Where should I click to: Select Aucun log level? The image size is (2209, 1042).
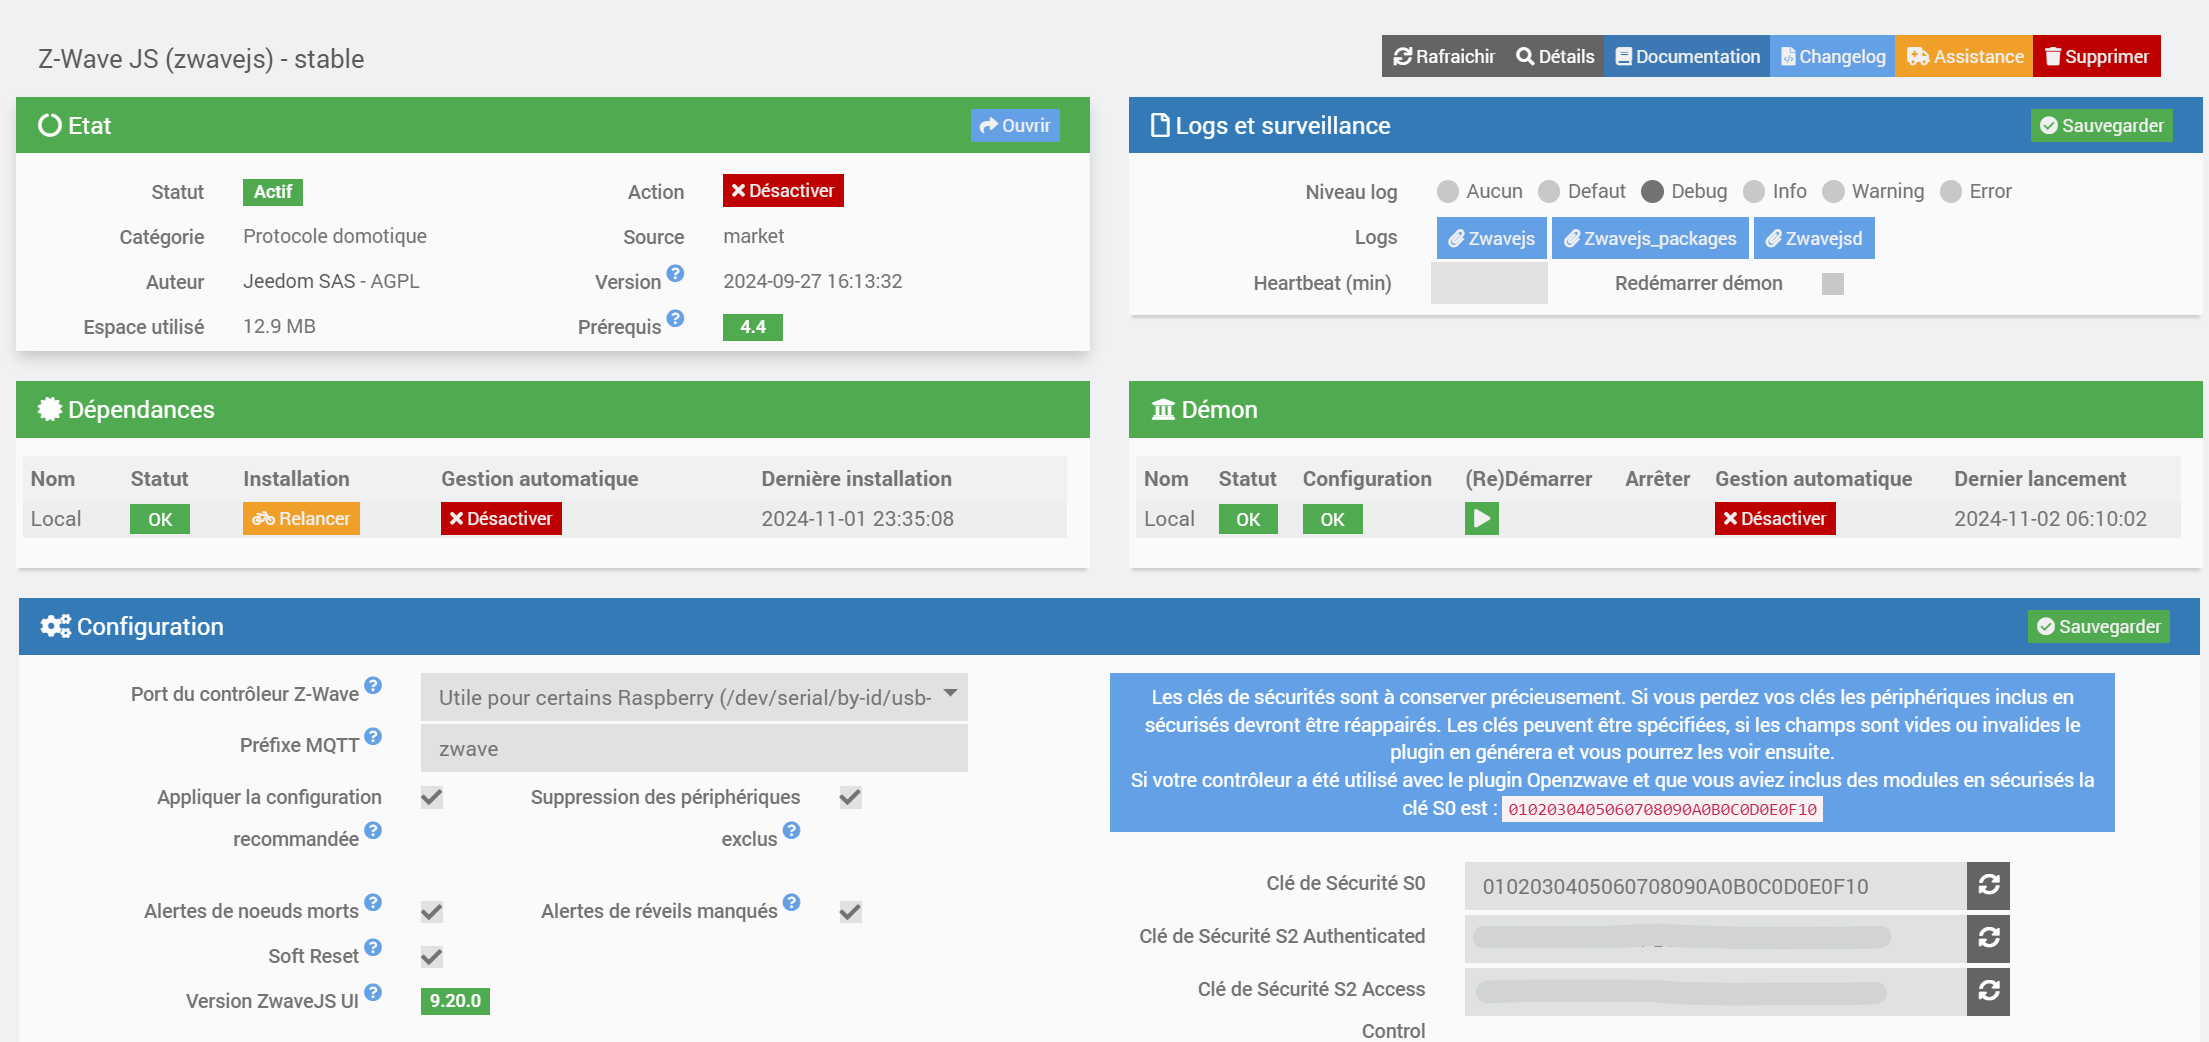click(1447, 191)
